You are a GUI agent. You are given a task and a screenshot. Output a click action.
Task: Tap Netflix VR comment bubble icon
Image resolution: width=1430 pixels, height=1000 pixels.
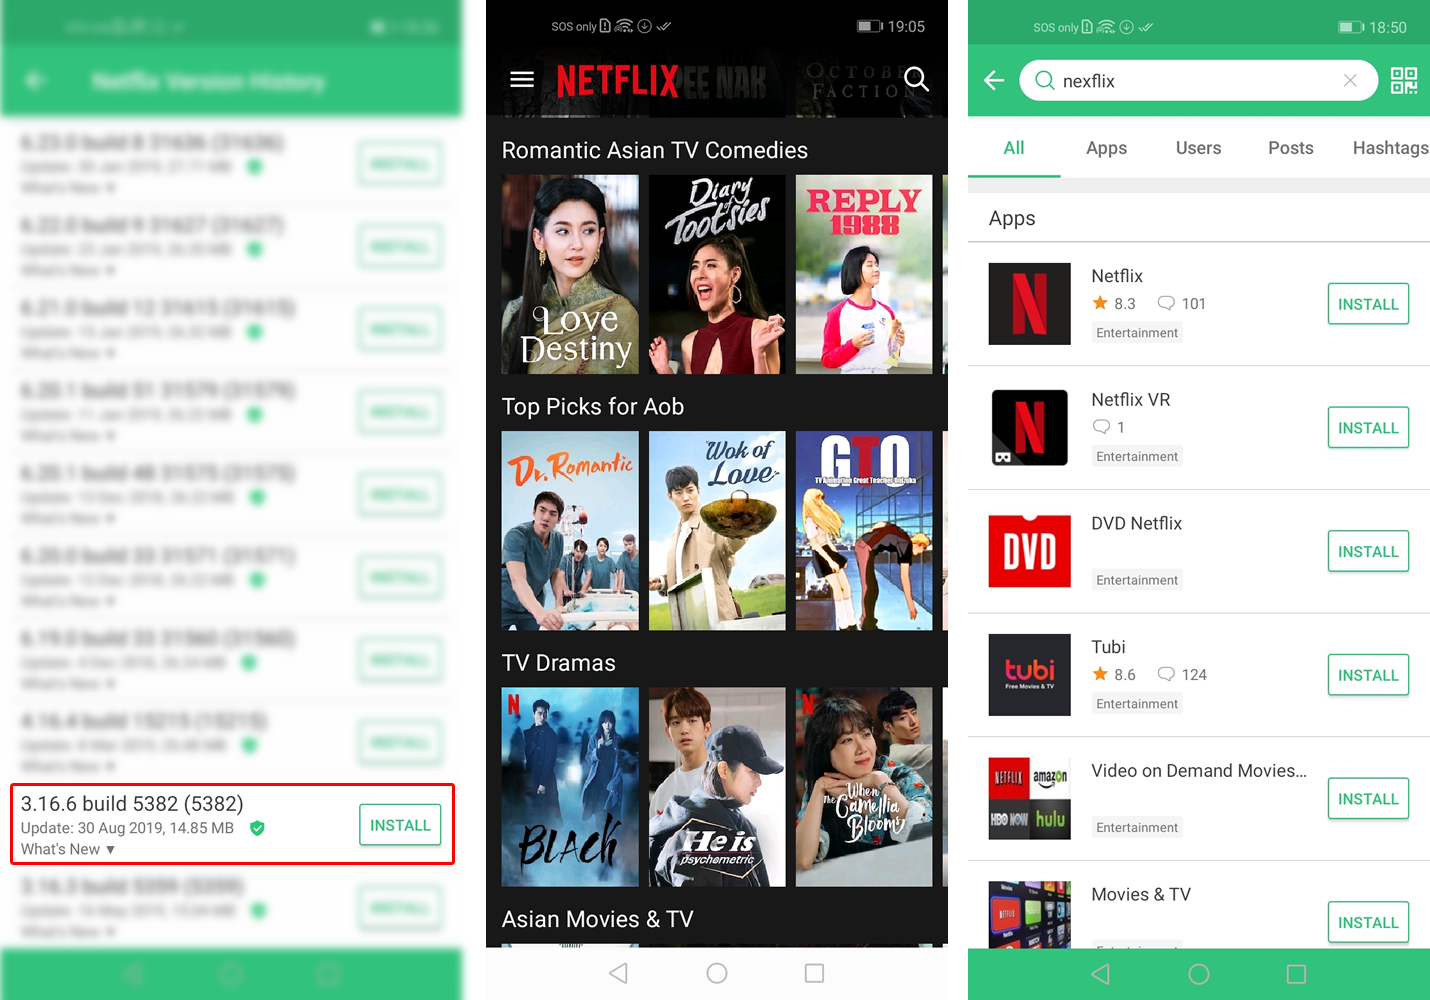[1101, 427]
